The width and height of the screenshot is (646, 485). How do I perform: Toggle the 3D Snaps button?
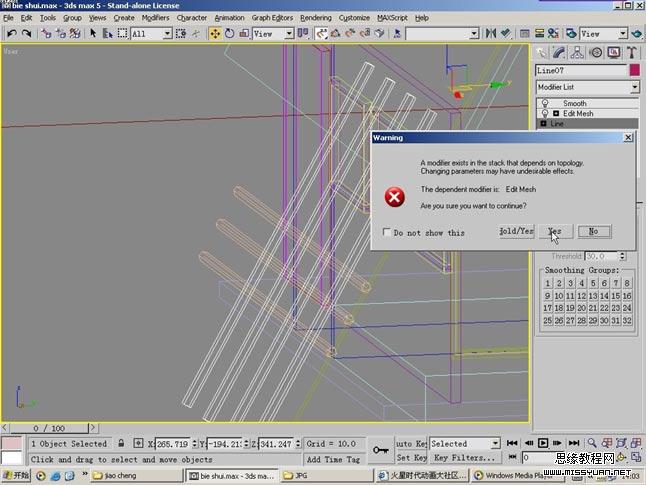pyautogui.click(x=321, y=33)
